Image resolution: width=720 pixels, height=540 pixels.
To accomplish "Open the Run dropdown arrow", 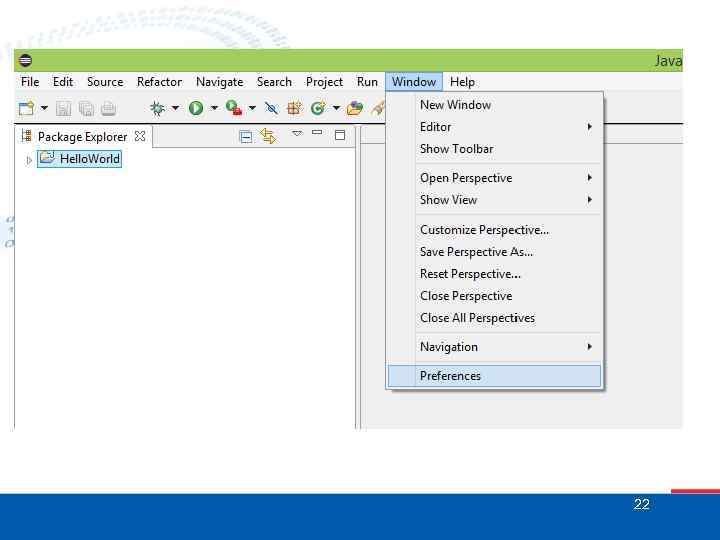I will tap(214, 108).
